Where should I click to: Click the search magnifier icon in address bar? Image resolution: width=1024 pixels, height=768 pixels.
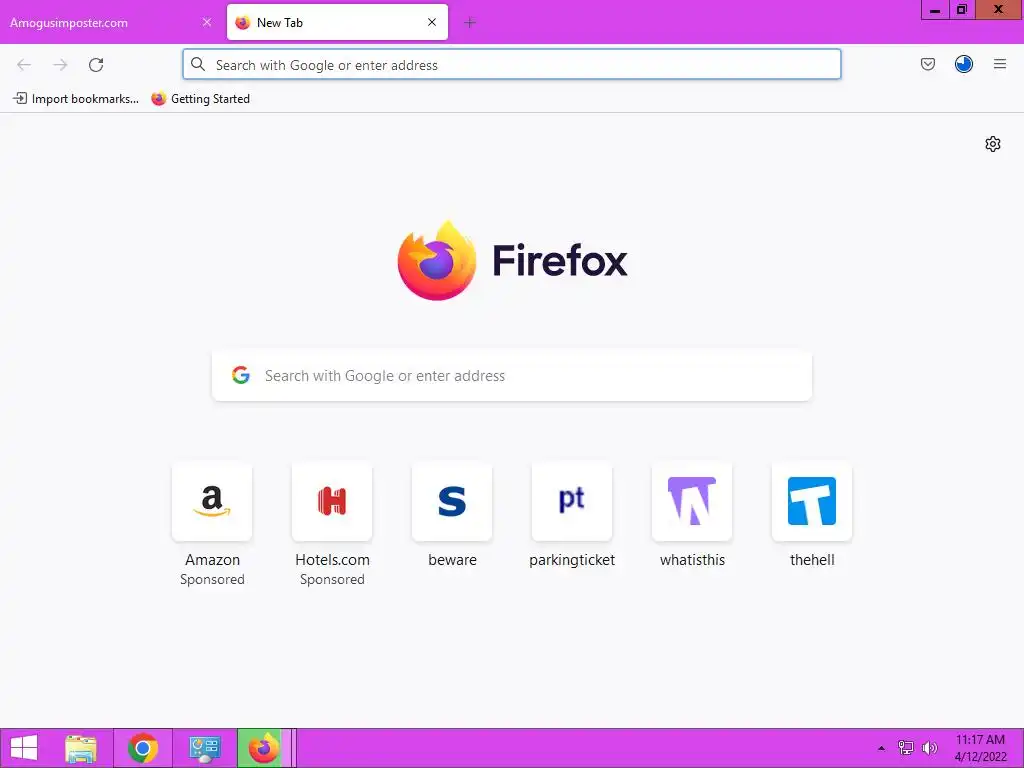coord(197,64)
